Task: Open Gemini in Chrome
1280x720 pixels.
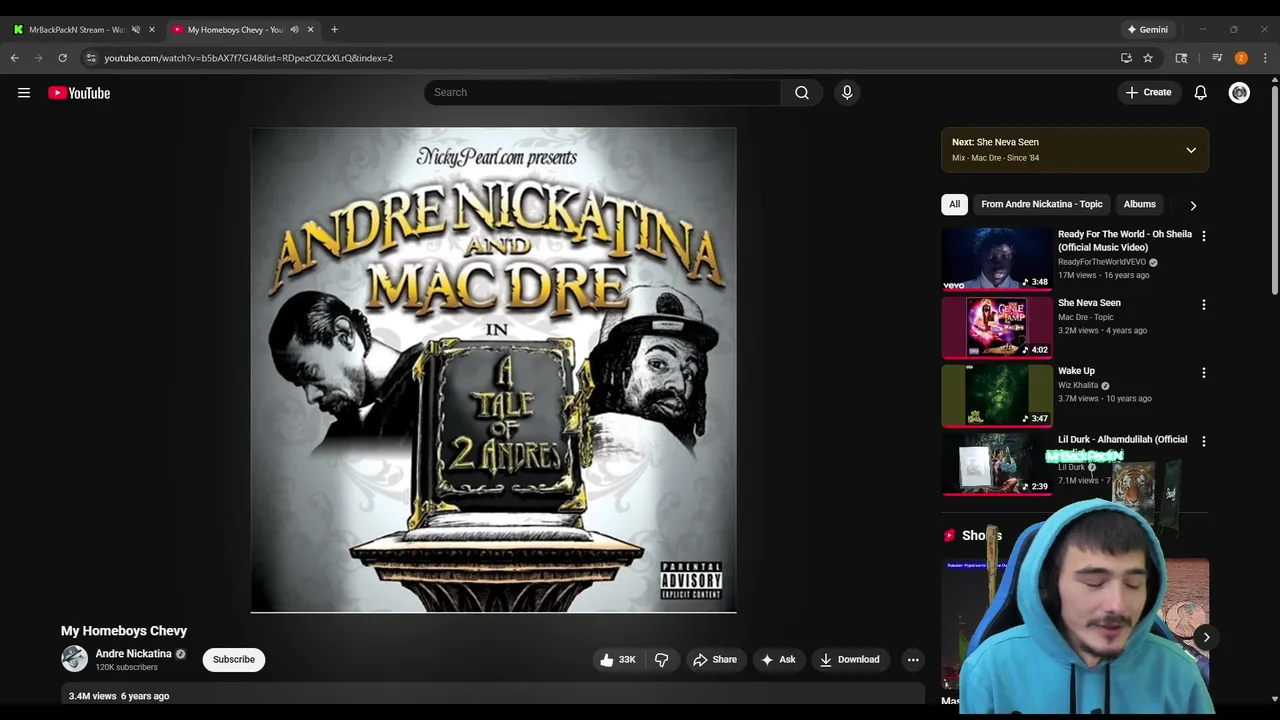Action: pyautogui.click(x=1146, y=29)
